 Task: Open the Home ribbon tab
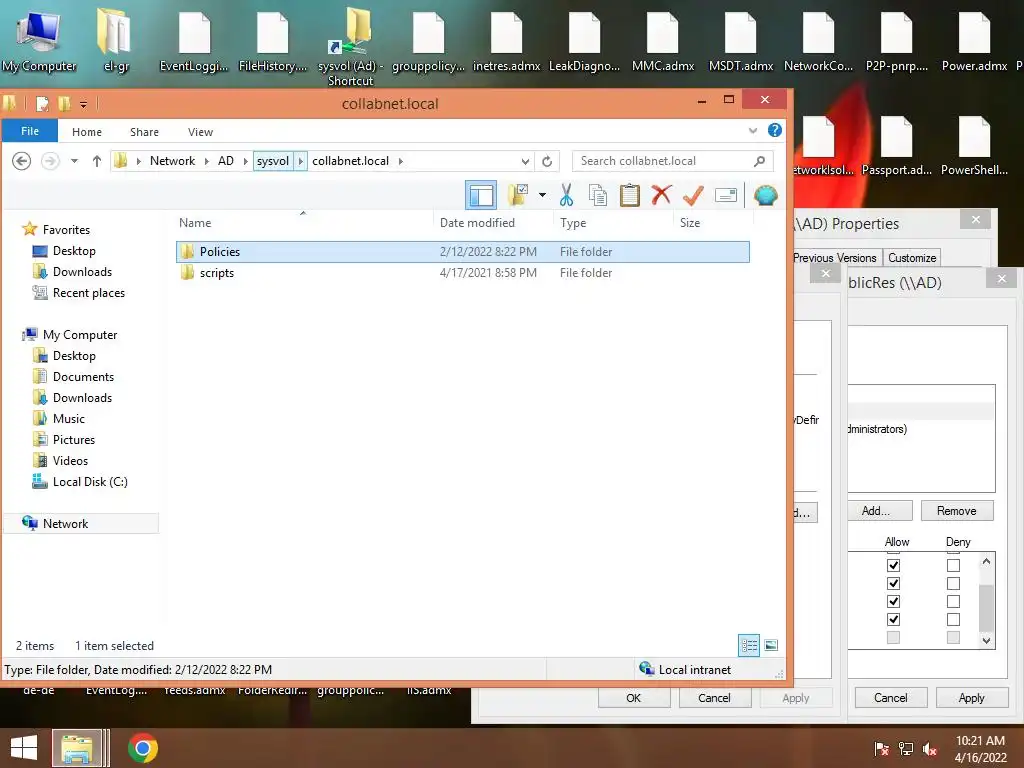pos(87,131)
